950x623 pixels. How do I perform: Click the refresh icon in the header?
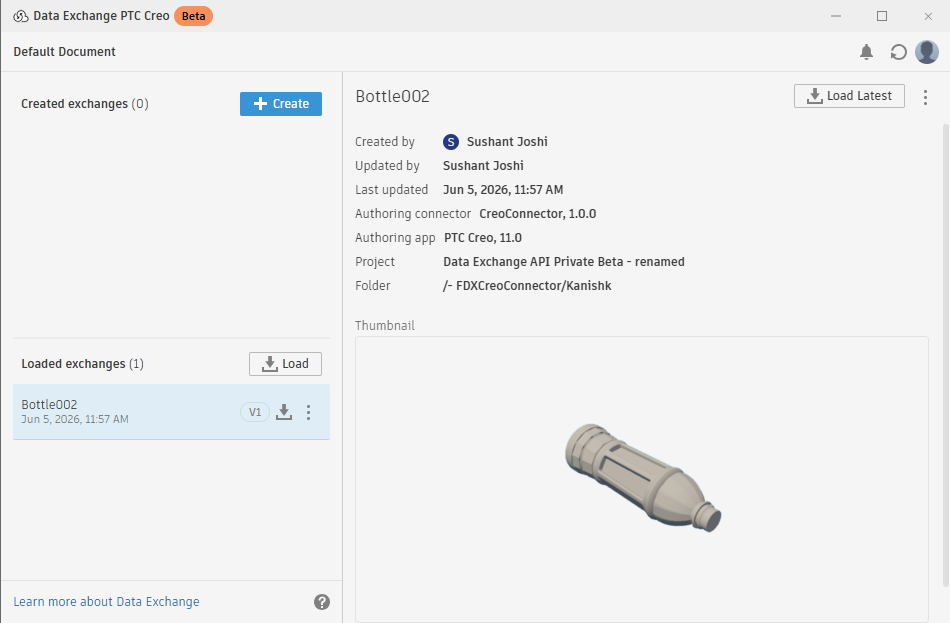898,52
